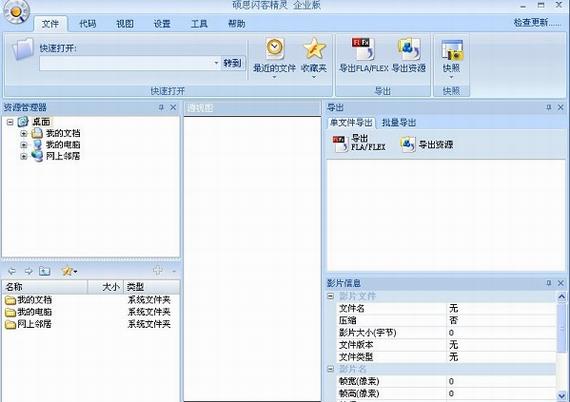The height and width of the screenshot is (402, 570).
Task: Switch to 批量导出 tab
Action: click(399, 122)
